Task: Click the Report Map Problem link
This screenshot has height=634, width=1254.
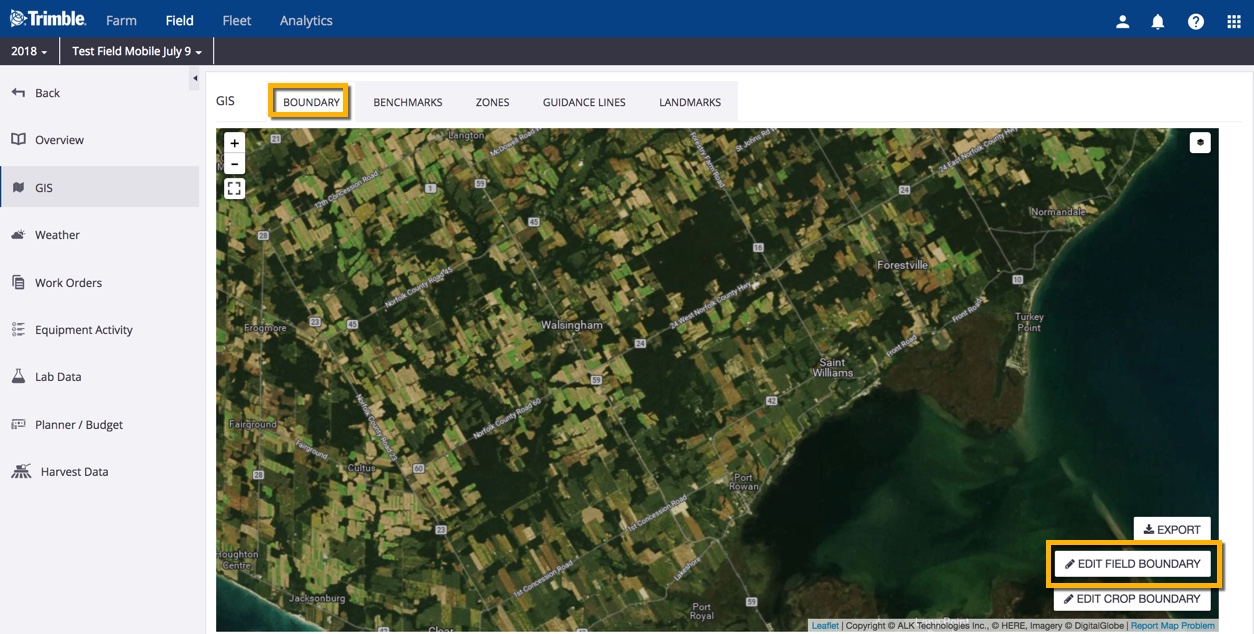Action: tap(1172, 626)
